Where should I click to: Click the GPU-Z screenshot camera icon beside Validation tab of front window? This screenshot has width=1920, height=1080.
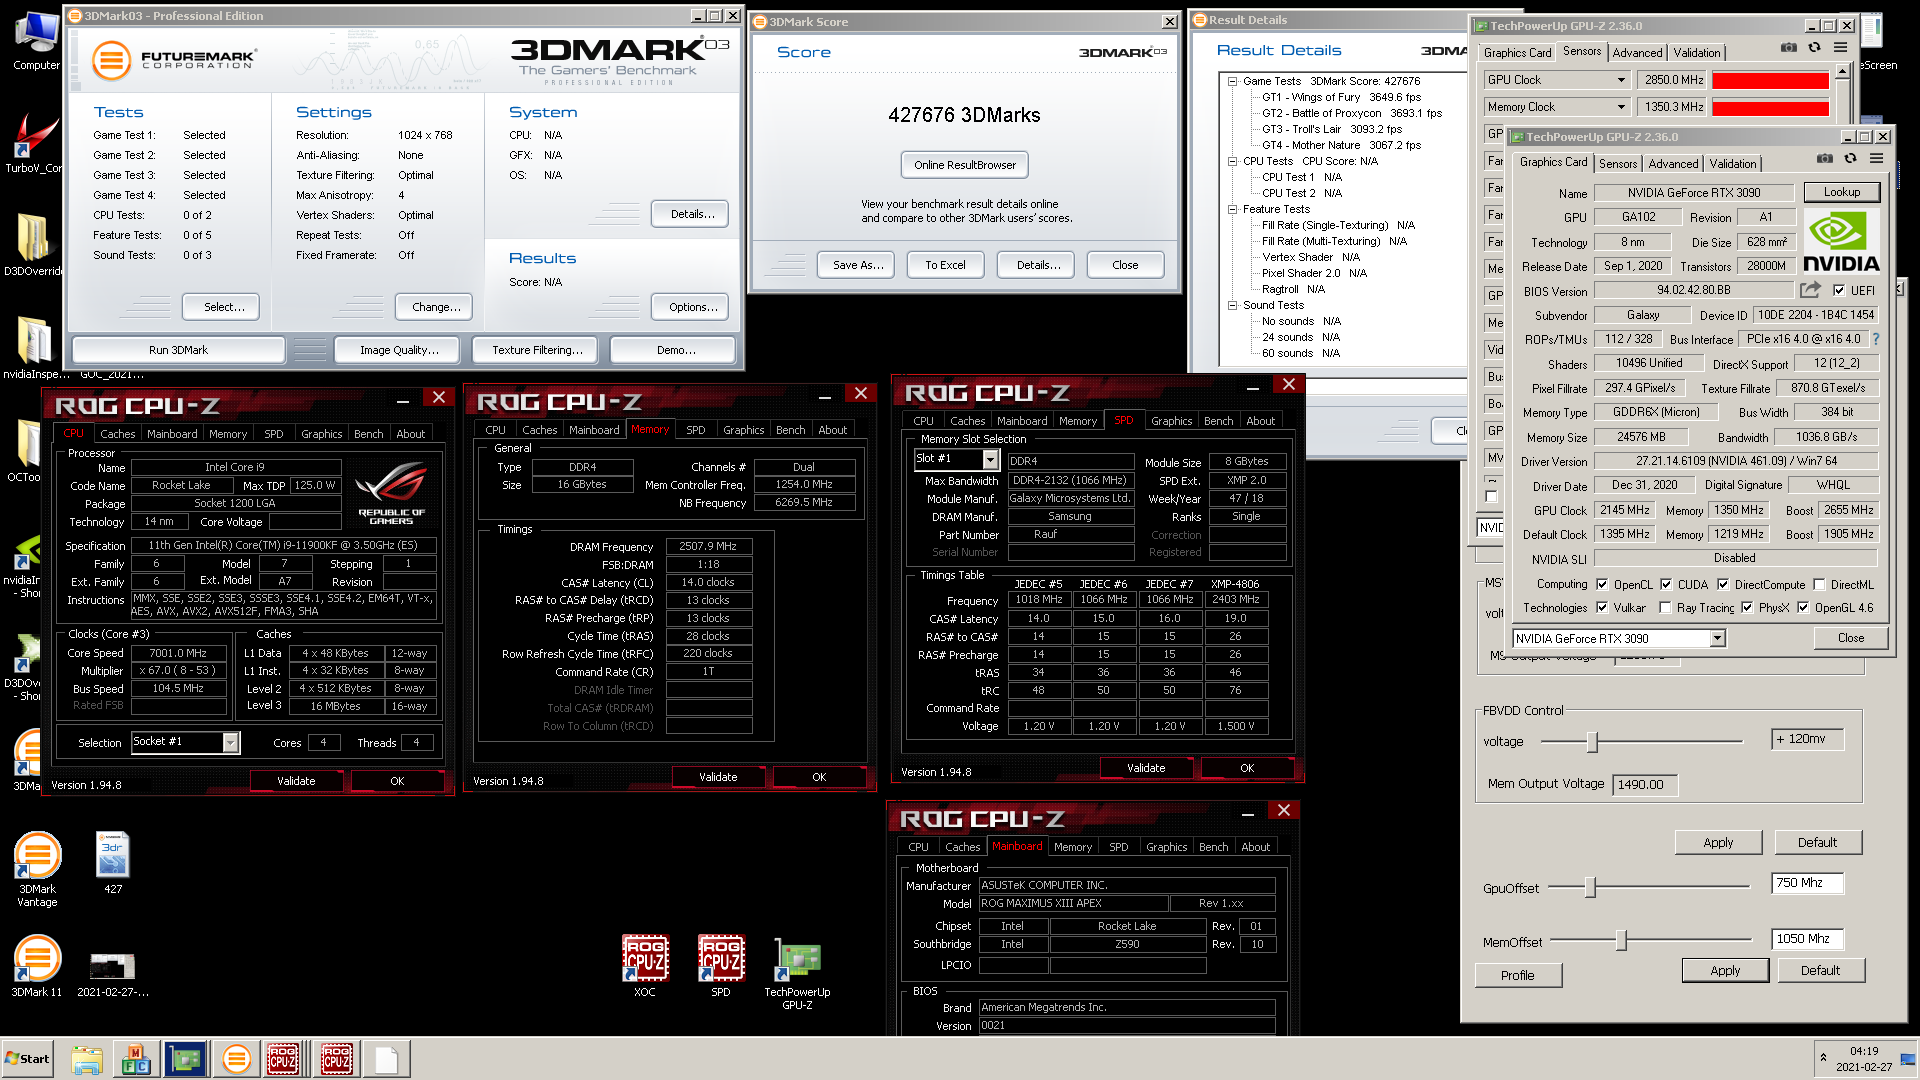pyautogui.click(x=1825, y=159)
